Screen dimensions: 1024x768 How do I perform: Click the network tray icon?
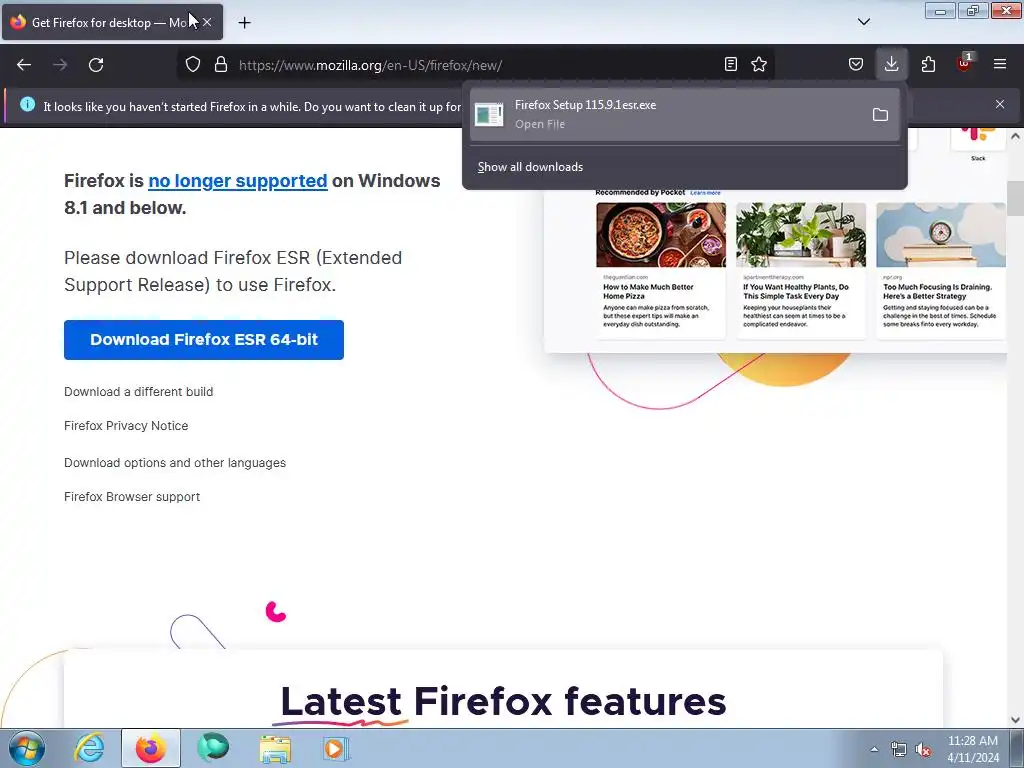pos(899,750)
